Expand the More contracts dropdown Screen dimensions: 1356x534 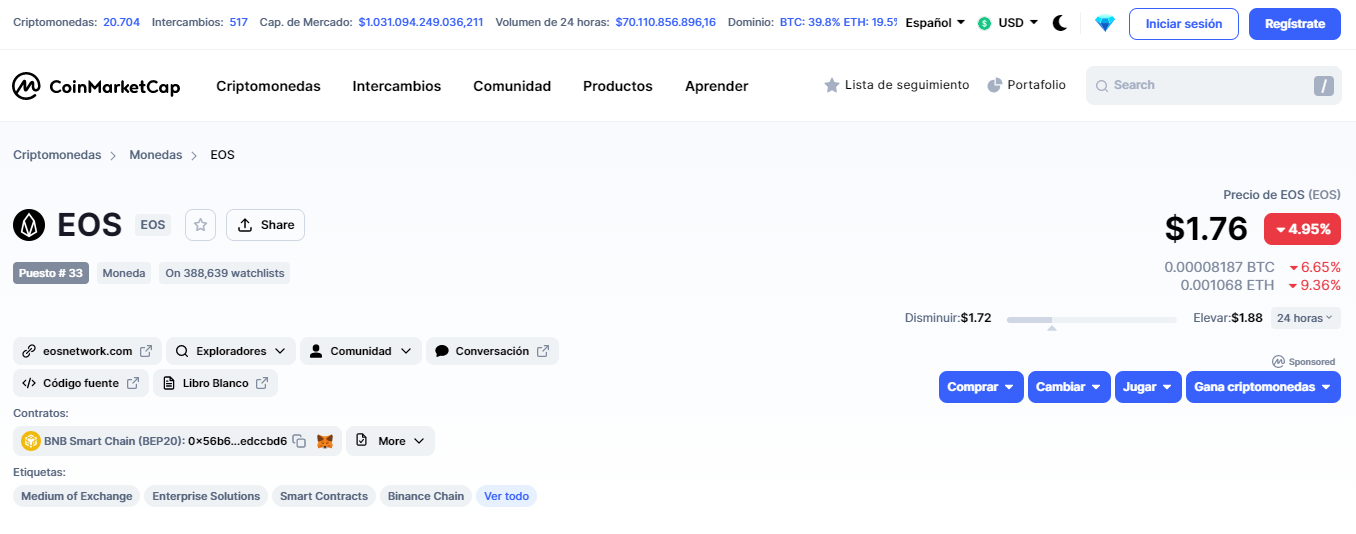[x=390, y=441]
